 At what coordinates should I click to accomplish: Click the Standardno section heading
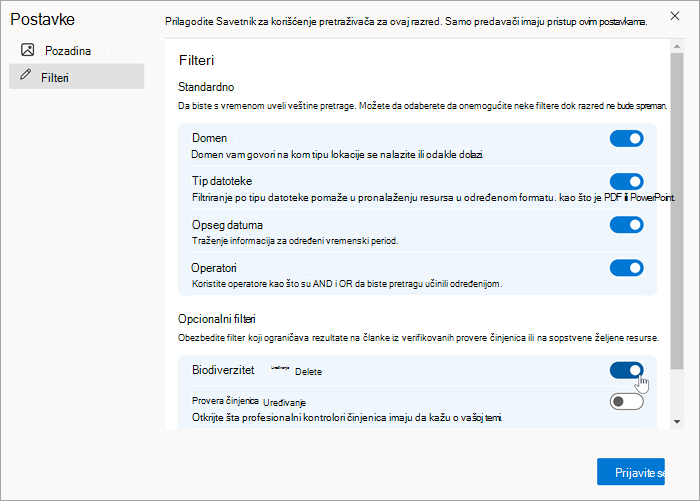(206, 87)
